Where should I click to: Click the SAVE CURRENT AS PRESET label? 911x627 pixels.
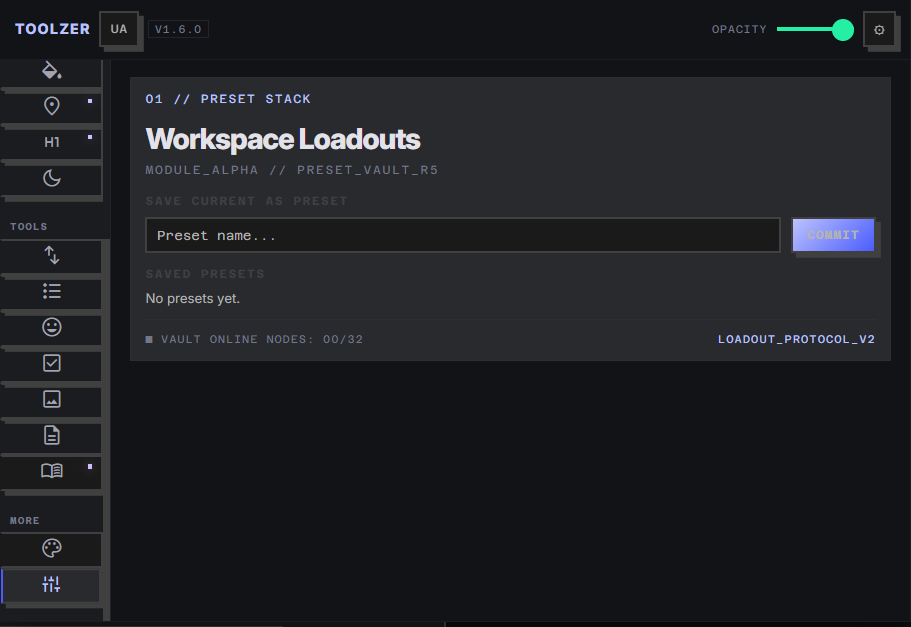[x=246, y=201]
